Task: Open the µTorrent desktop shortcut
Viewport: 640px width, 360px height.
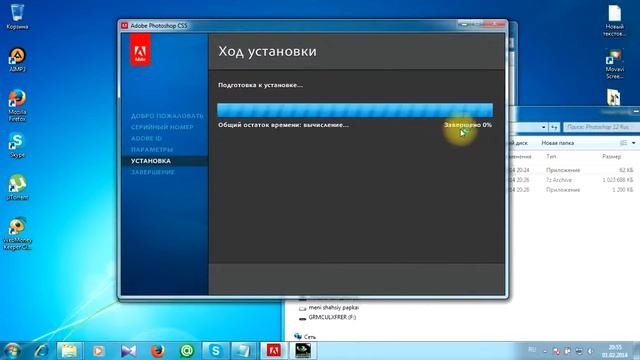Action: (x=17, y=187)
